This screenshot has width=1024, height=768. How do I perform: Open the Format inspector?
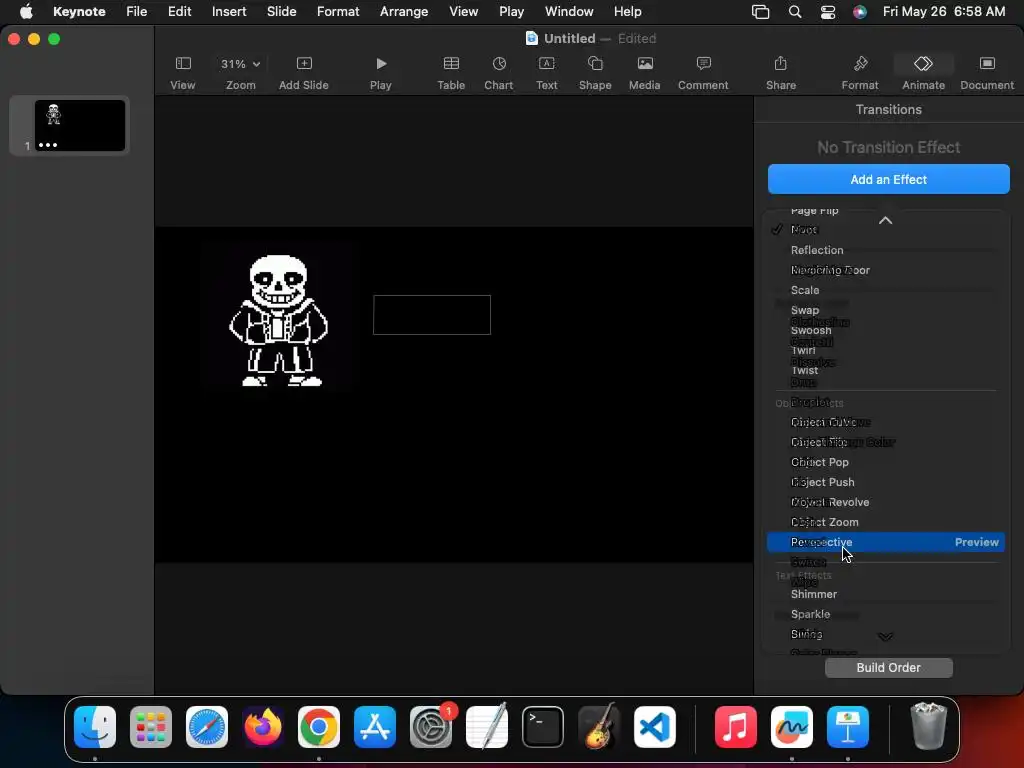pos(860,72)
